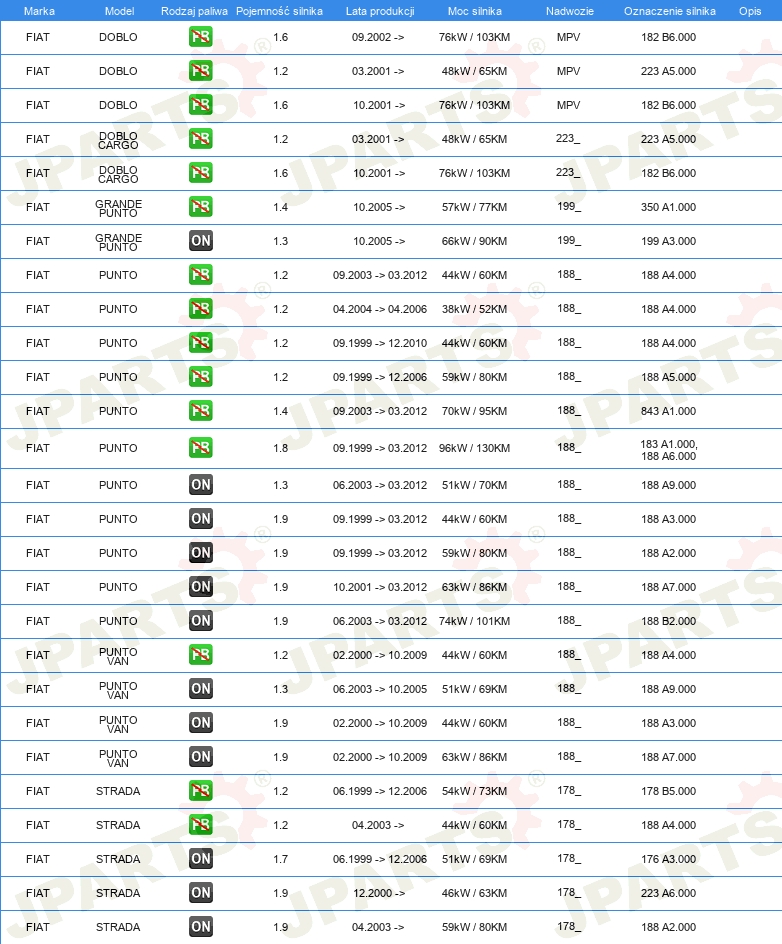Click the ON diesel icon in the PUNTO VAN 63kW / 86KM row
This screenshot has width=782, height=944.
tap(200, 757)
